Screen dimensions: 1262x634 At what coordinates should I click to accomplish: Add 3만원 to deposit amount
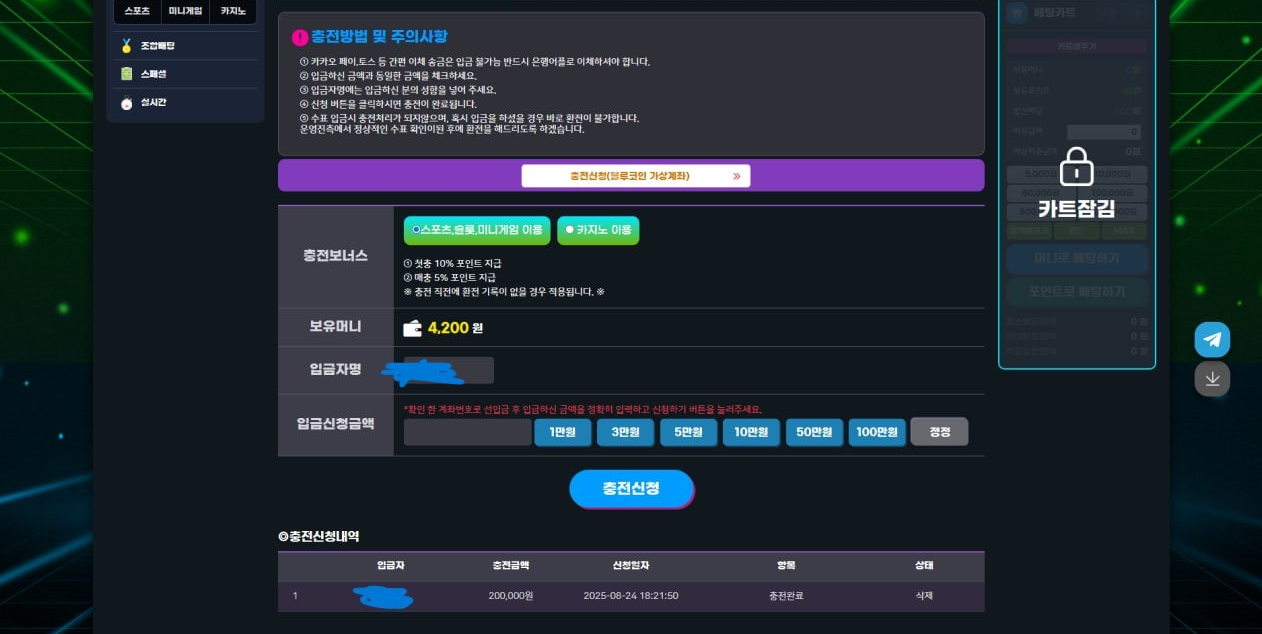625,432
